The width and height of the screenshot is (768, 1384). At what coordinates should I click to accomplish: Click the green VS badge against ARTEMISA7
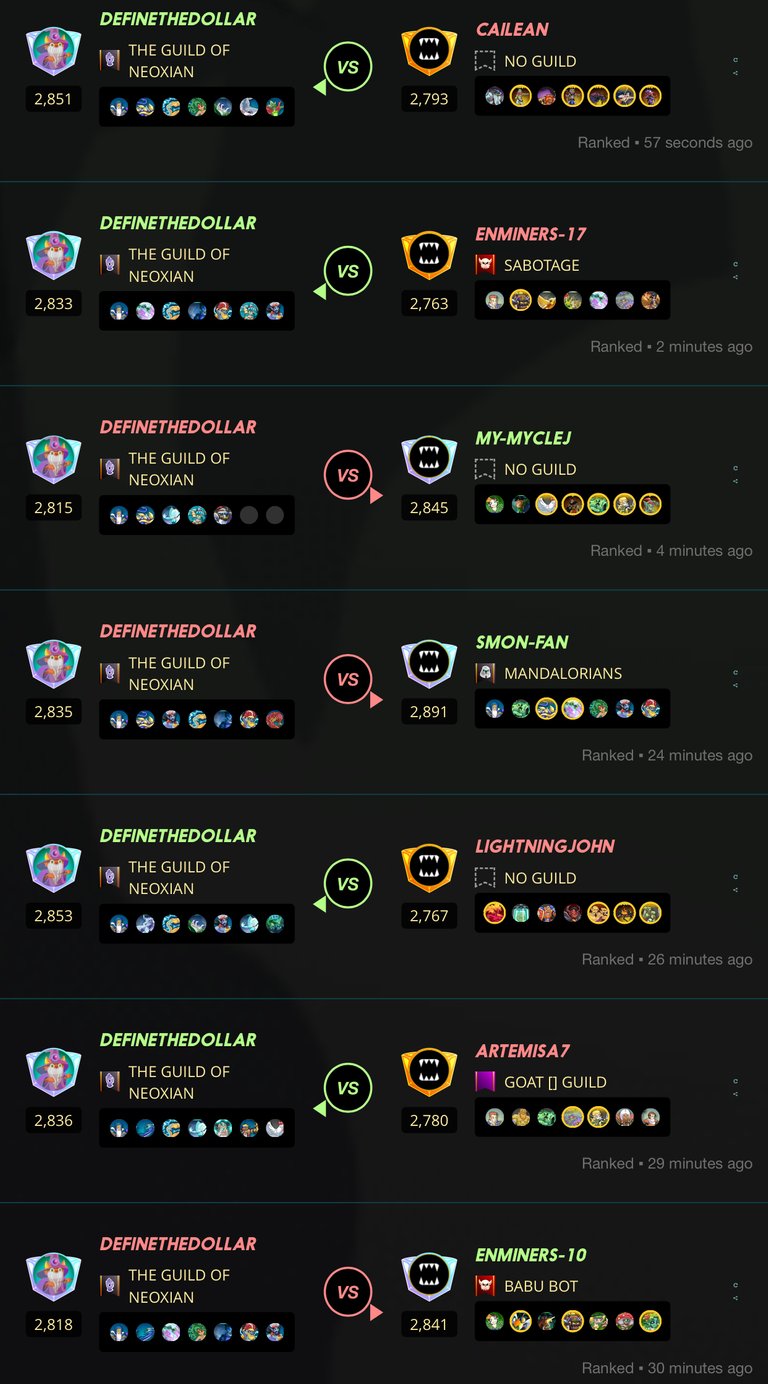347,1089
